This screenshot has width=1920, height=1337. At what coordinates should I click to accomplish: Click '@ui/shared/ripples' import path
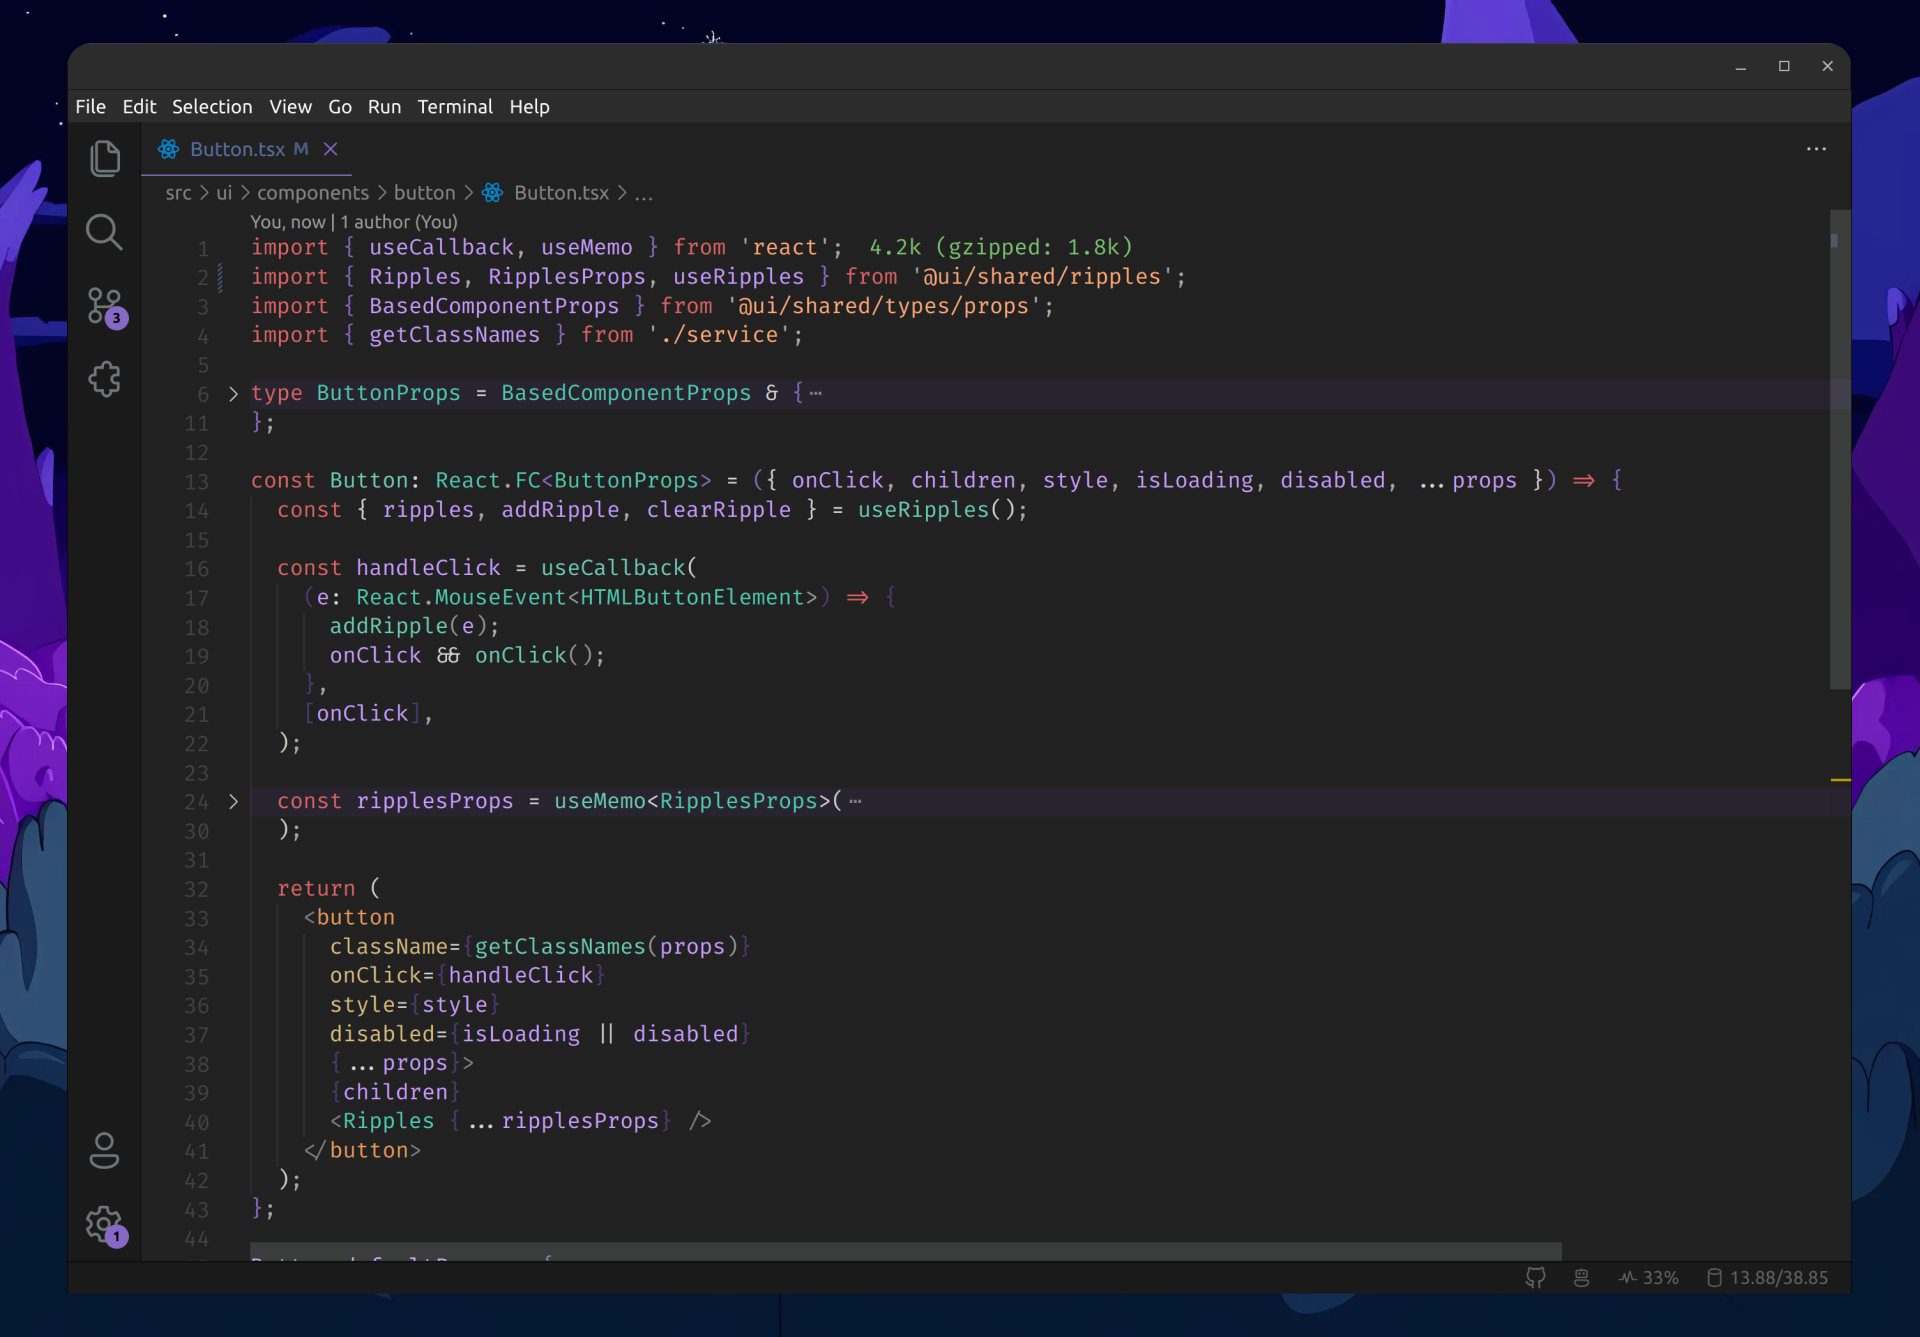point(1042,277)
